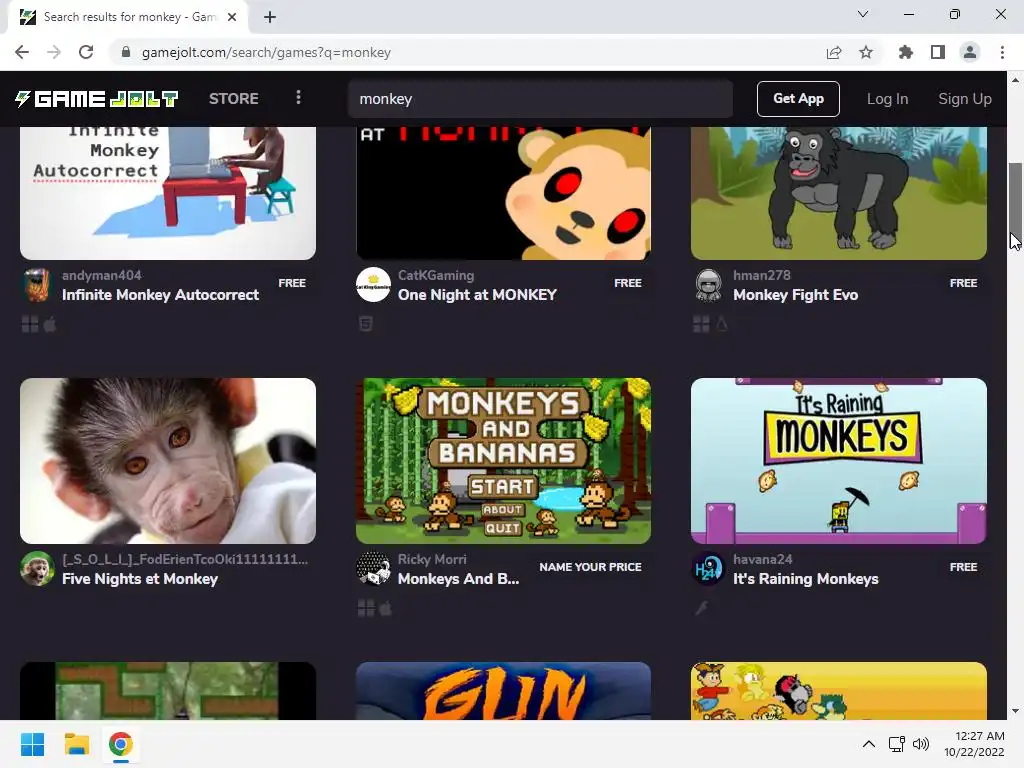This screenshot has width=1024, height=768.
Task: Click developer name havana24
Action: click(x=762, y=559)
